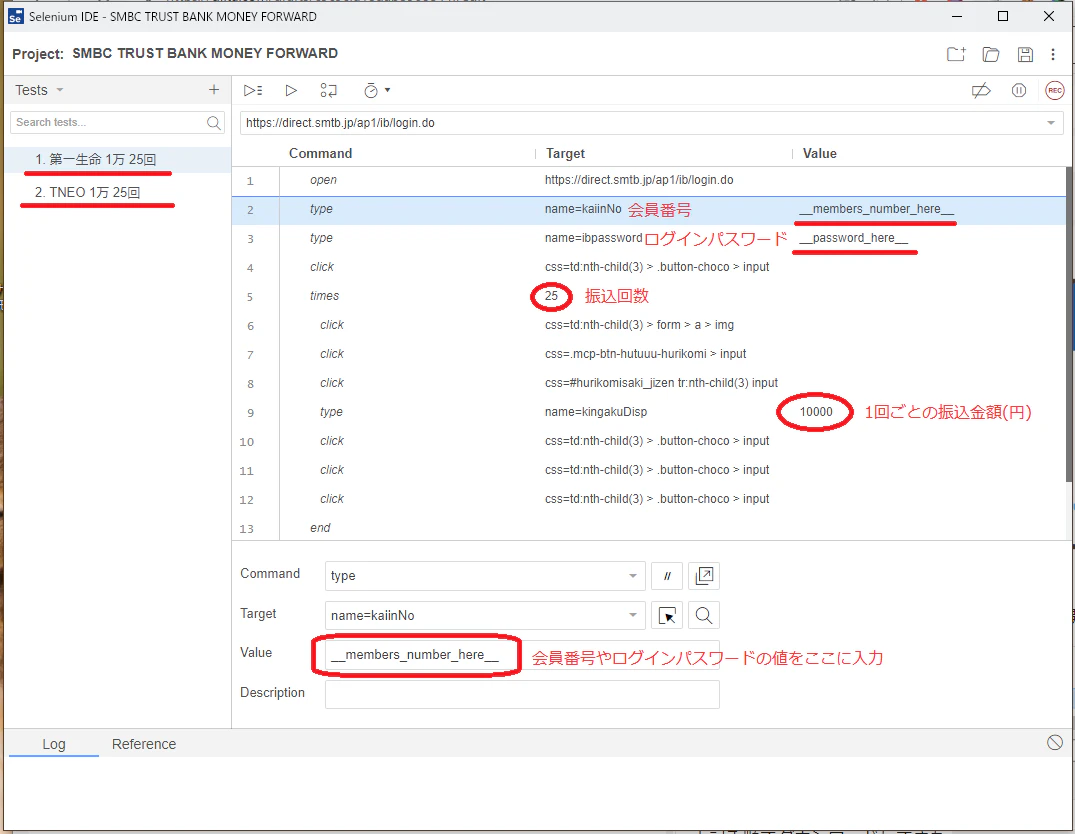1075x834 pixels.
Task: Add a new test with the plus icon
Action: coord(214,90)
